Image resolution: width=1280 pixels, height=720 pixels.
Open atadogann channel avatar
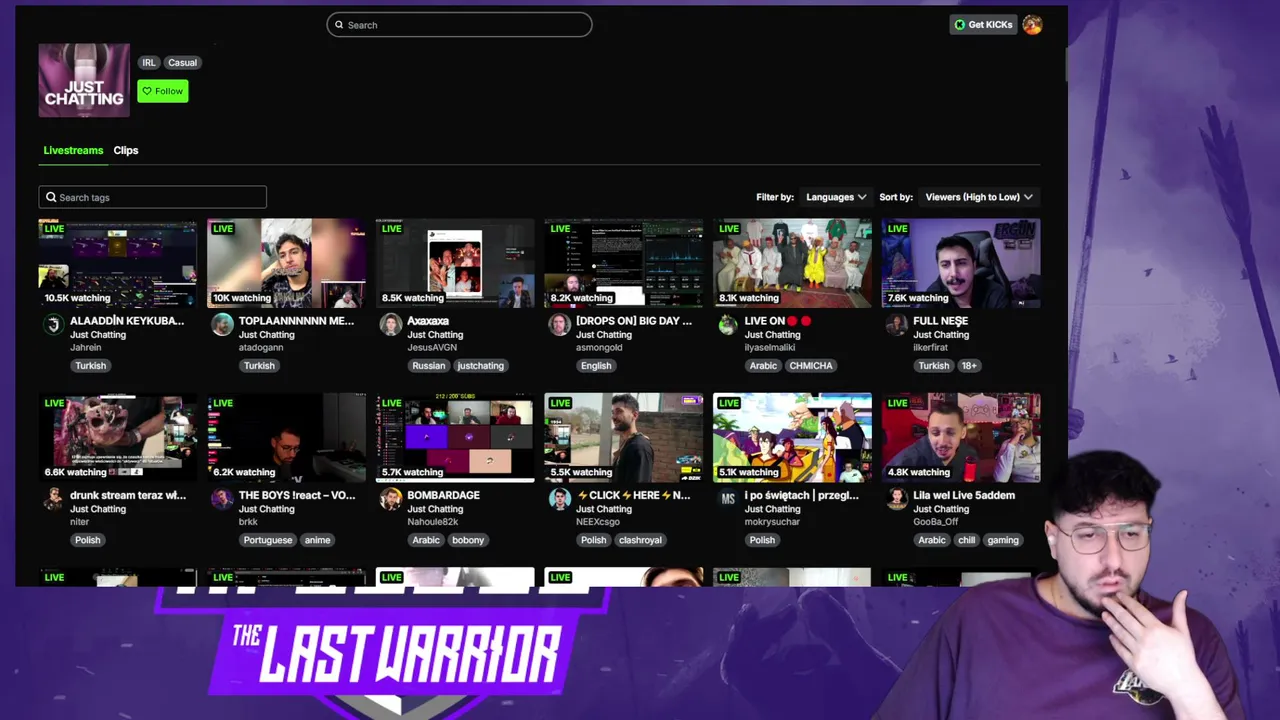[222, 324]
